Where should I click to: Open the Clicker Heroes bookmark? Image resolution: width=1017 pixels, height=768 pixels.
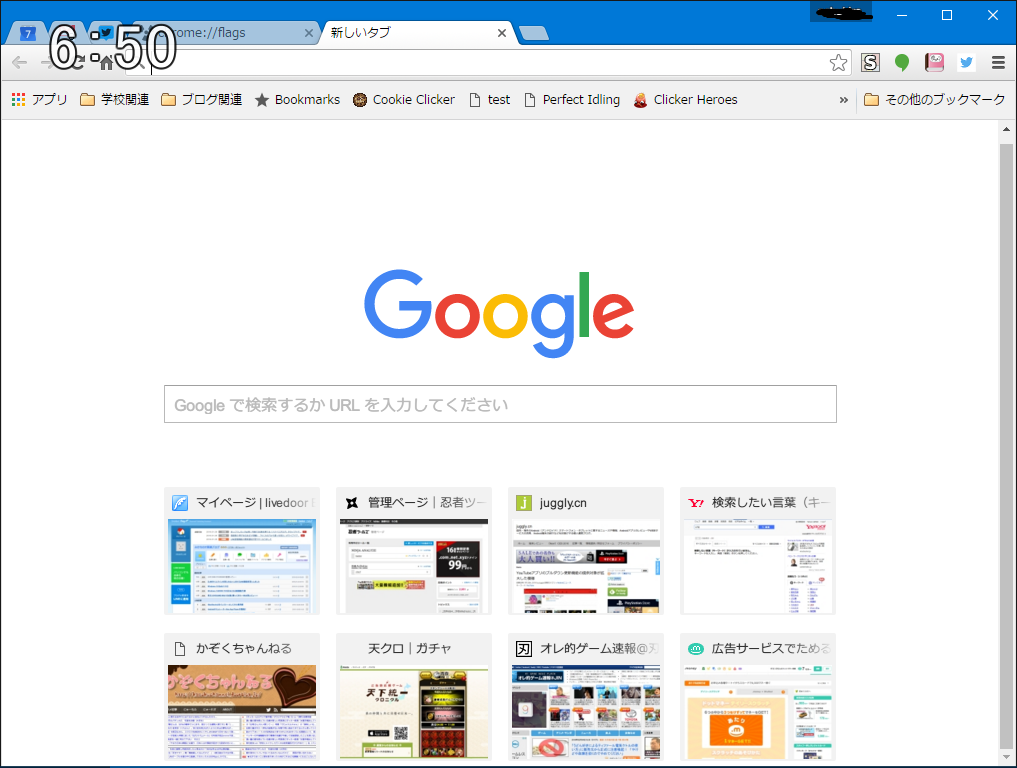(x=685, y=99)
